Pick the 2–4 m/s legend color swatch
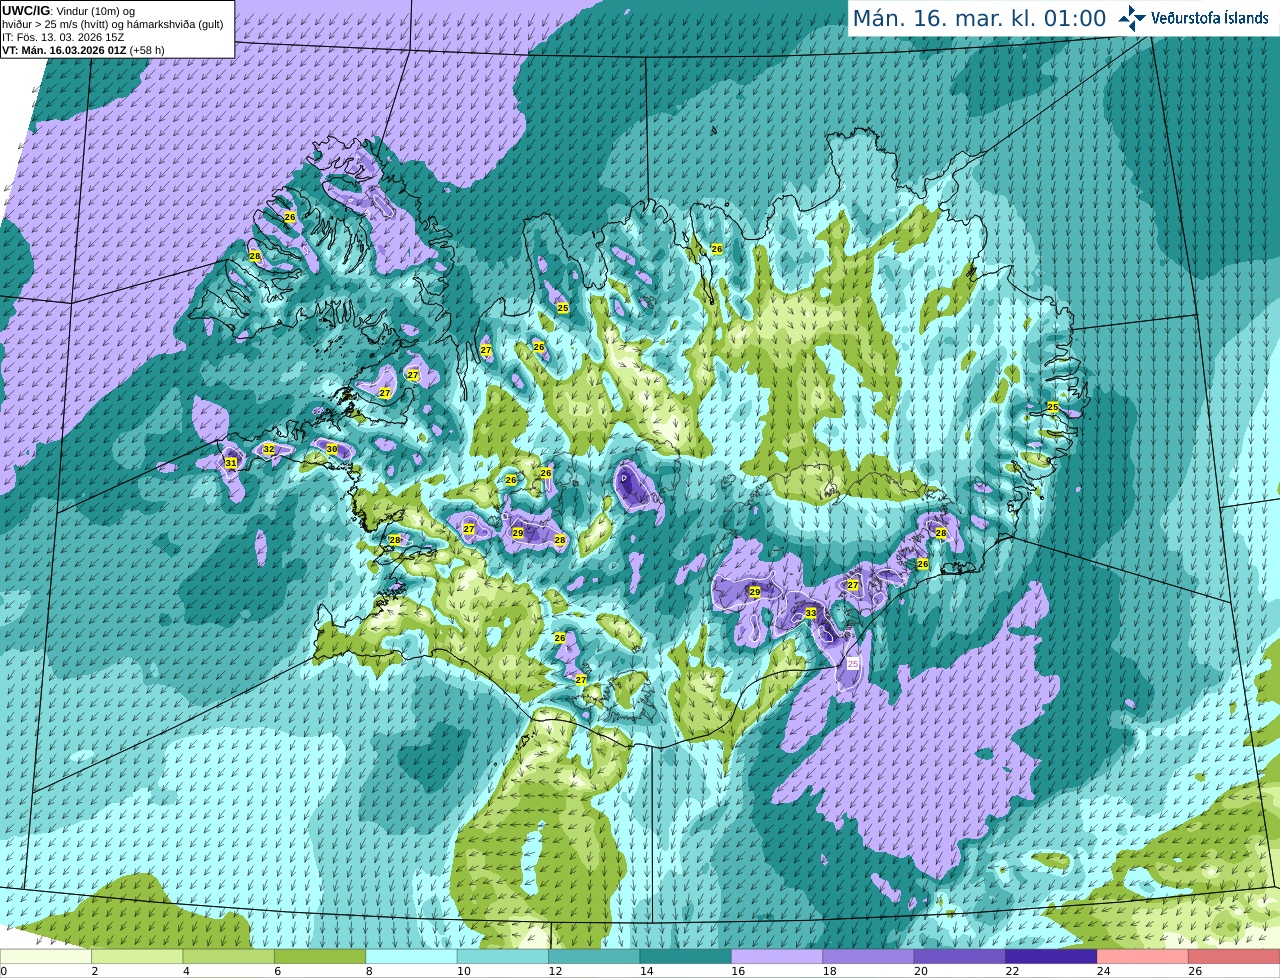Screen dimensions: 1280x978 point(137,956)
